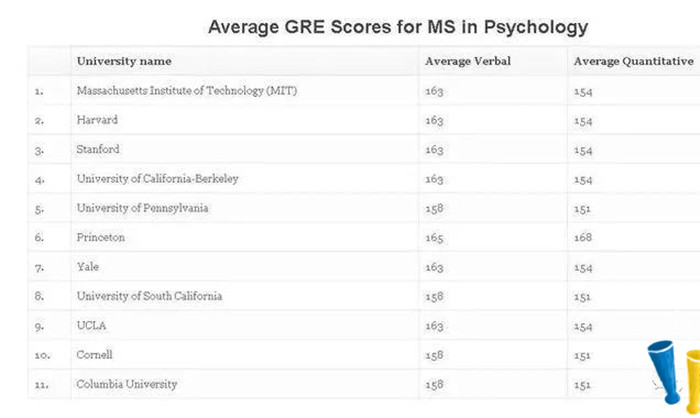Click the yellow boot graphic icon
The height and width of the screenshot is (418, 700).
coord(693,381)
